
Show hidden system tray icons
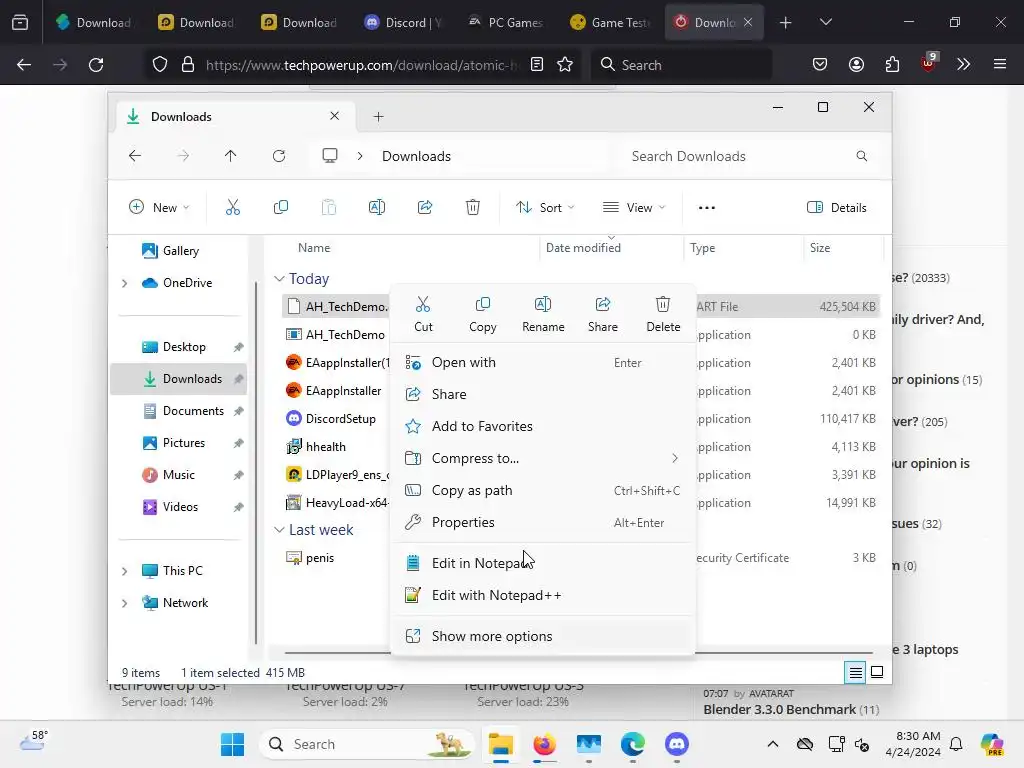(773, 744)
